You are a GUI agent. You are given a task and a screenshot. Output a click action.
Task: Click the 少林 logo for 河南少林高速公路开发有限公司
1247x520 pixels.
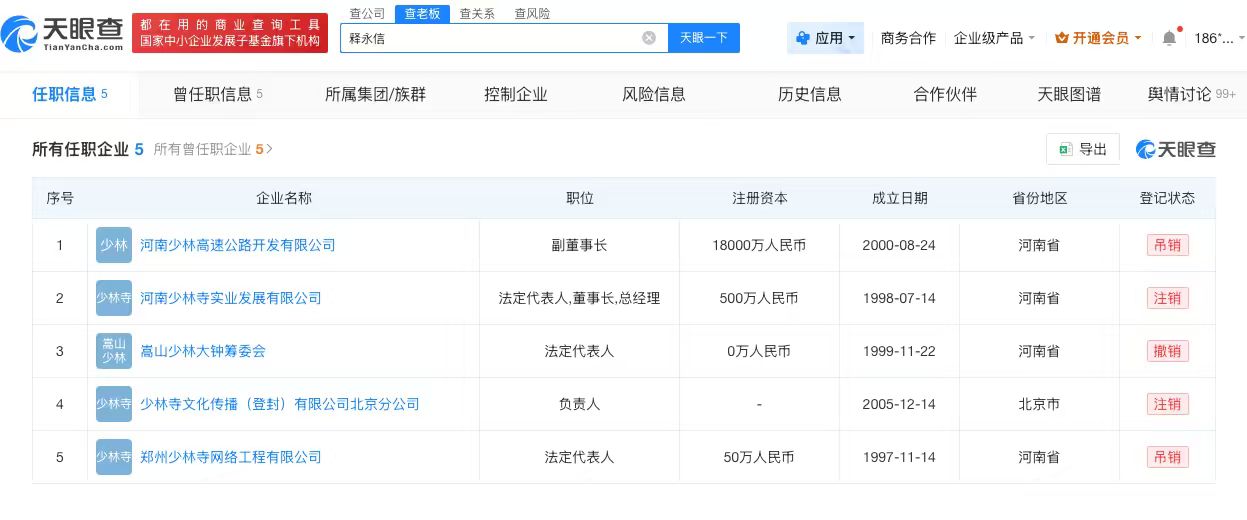coord(114,245)
